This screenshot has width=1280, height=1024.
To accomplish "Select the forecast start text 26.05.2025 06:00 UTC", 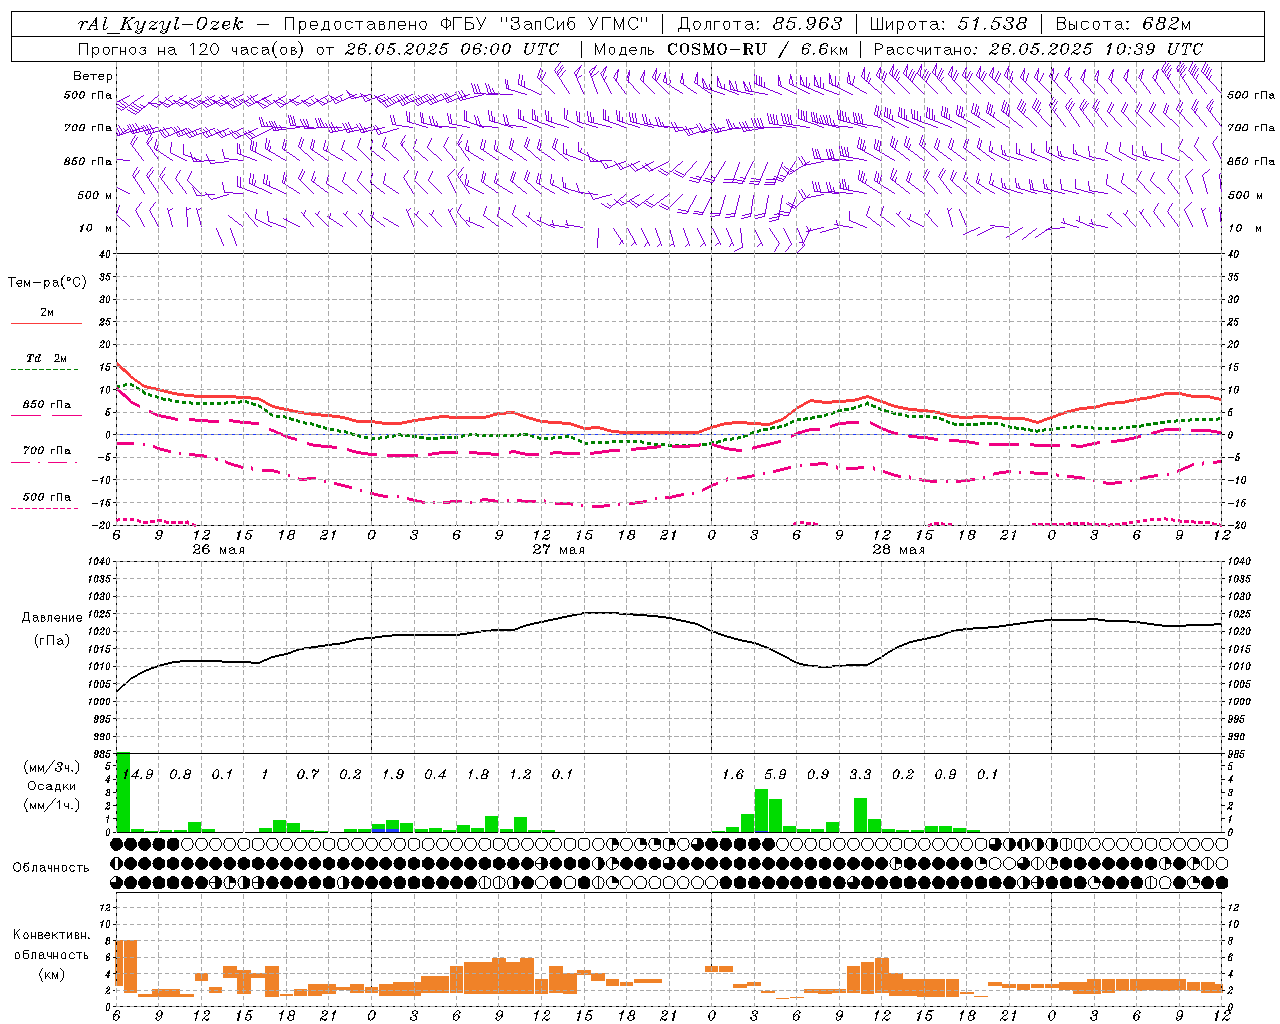I will (451, 49).
